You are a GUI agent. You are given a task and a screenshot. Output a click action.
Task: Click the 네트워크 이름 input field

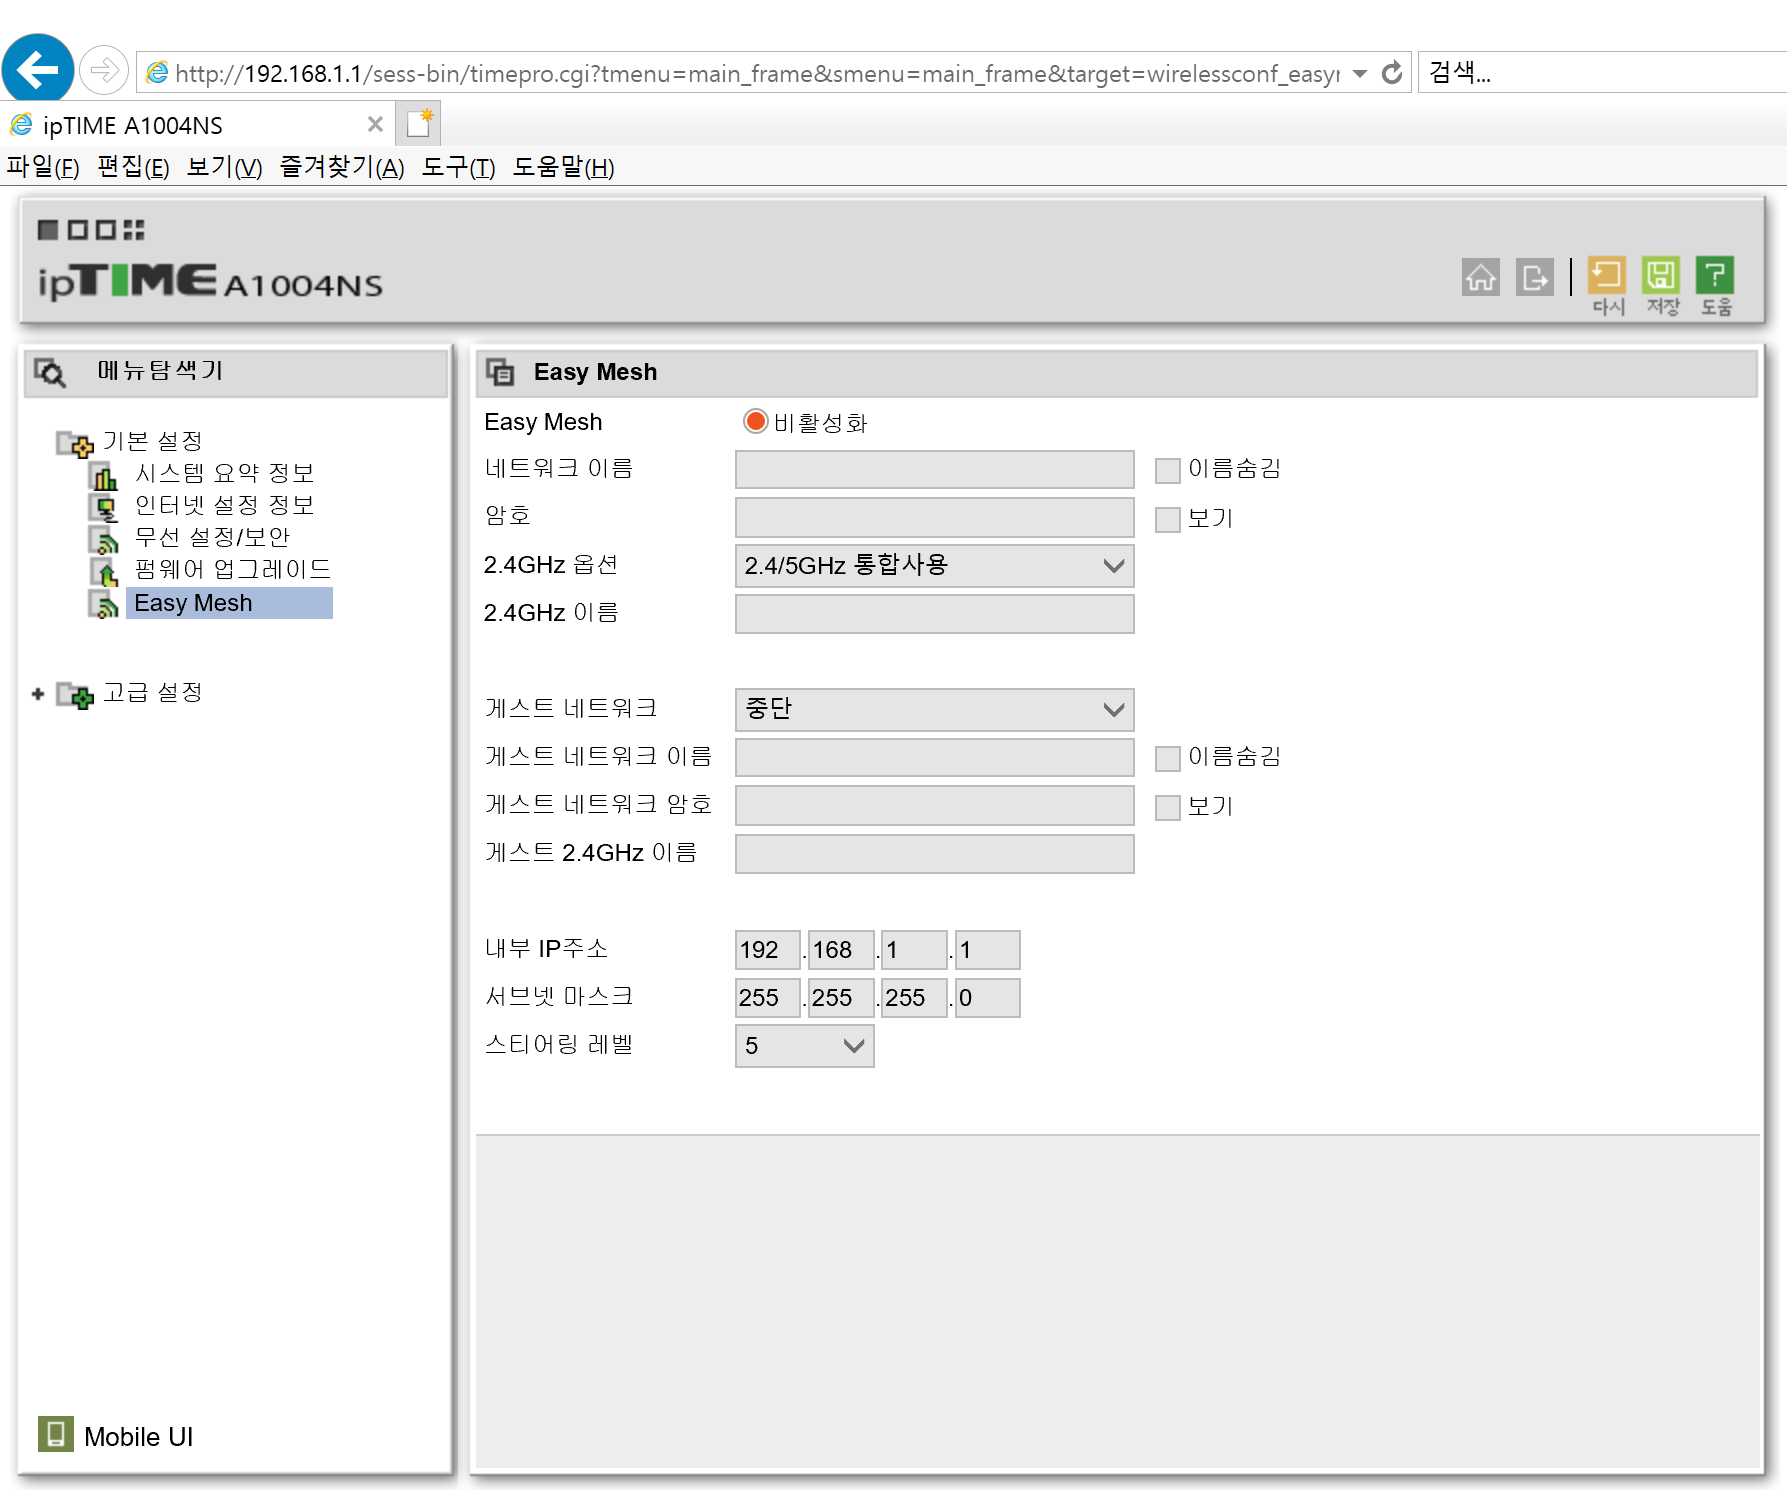(x=934, y=469)
